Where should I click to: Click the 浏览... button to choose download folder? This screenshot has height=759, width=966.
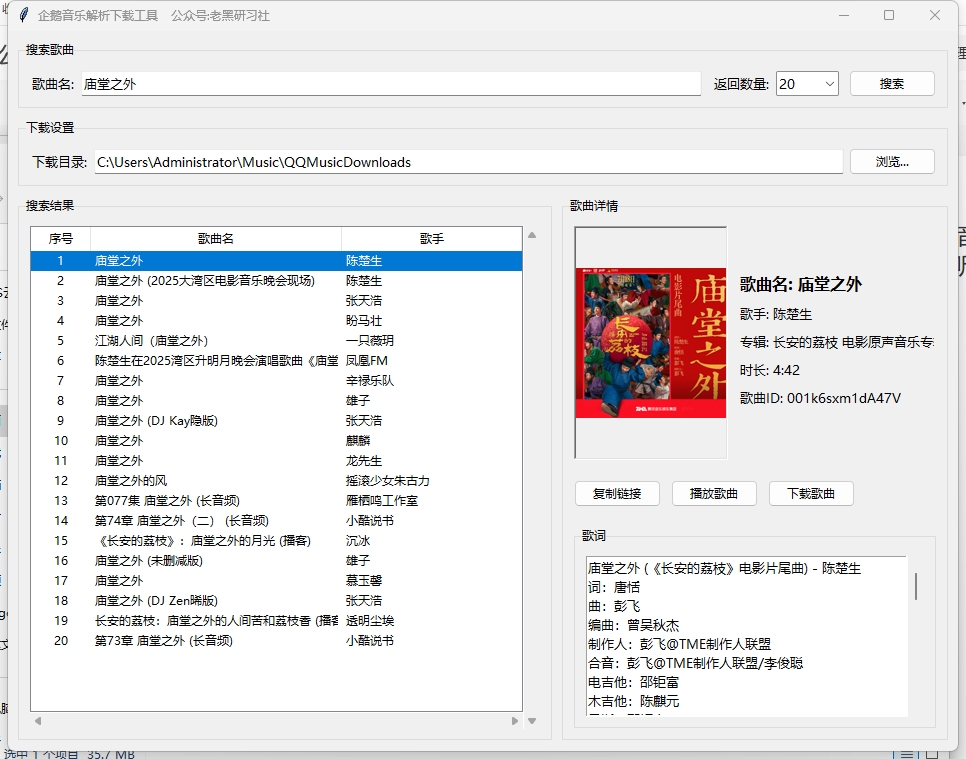(891, 160)
